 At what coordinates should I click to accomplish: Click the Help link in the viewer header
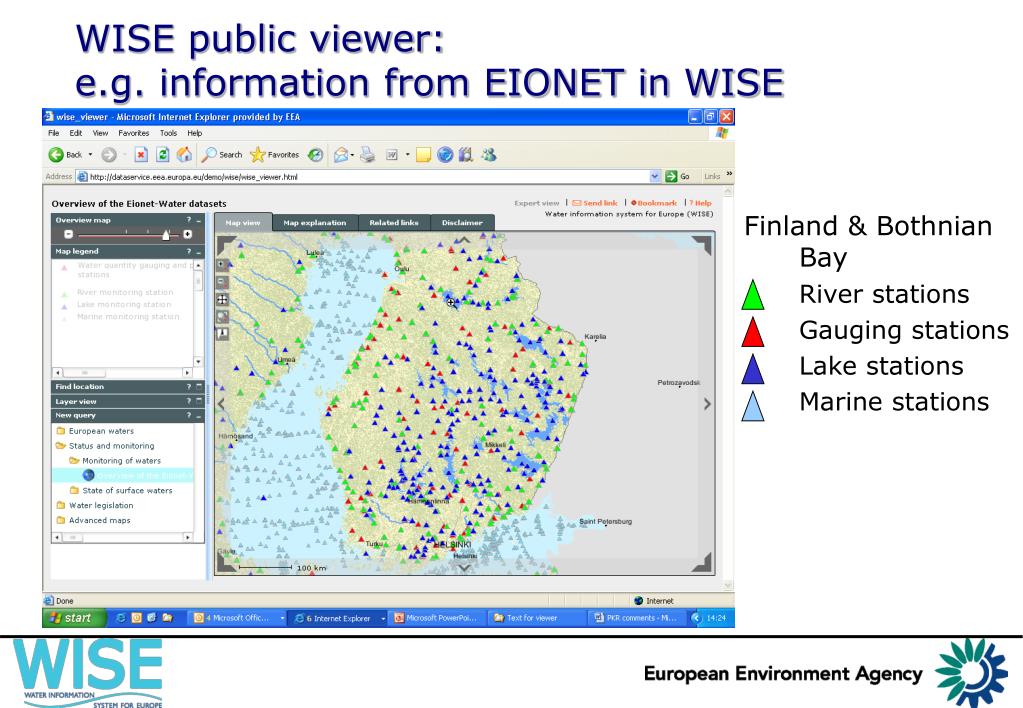pos(701,203)
